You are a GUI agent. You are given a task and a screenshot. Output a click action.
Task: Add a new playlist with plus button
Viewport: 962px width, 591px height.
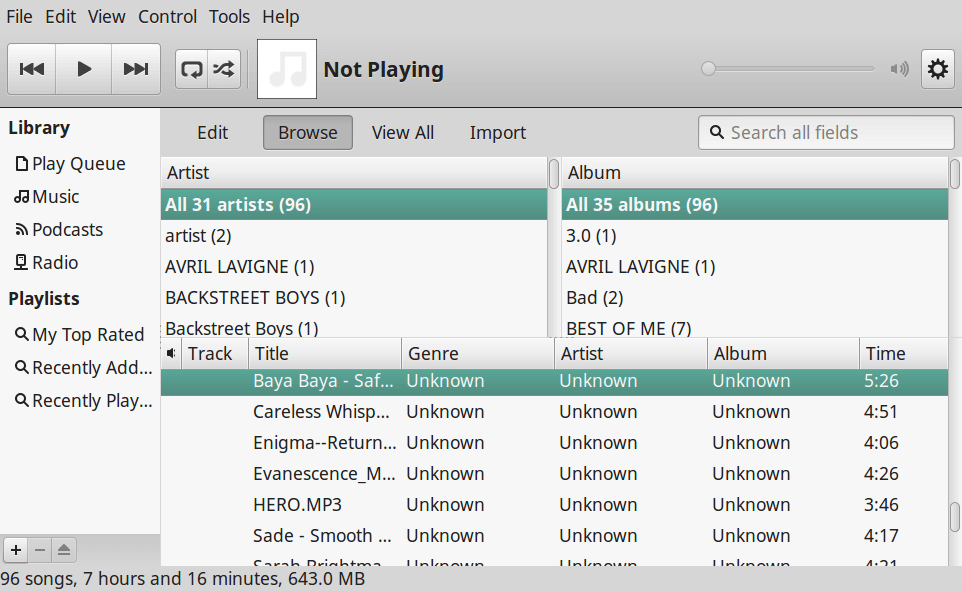[16, 549]
